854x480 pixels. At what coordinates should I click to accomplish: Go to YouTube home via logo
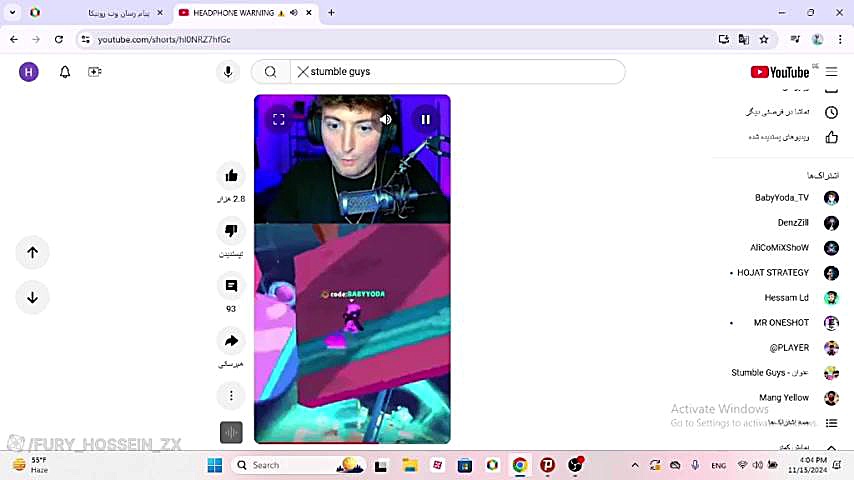pyautogui.click(x=780, y=72)
